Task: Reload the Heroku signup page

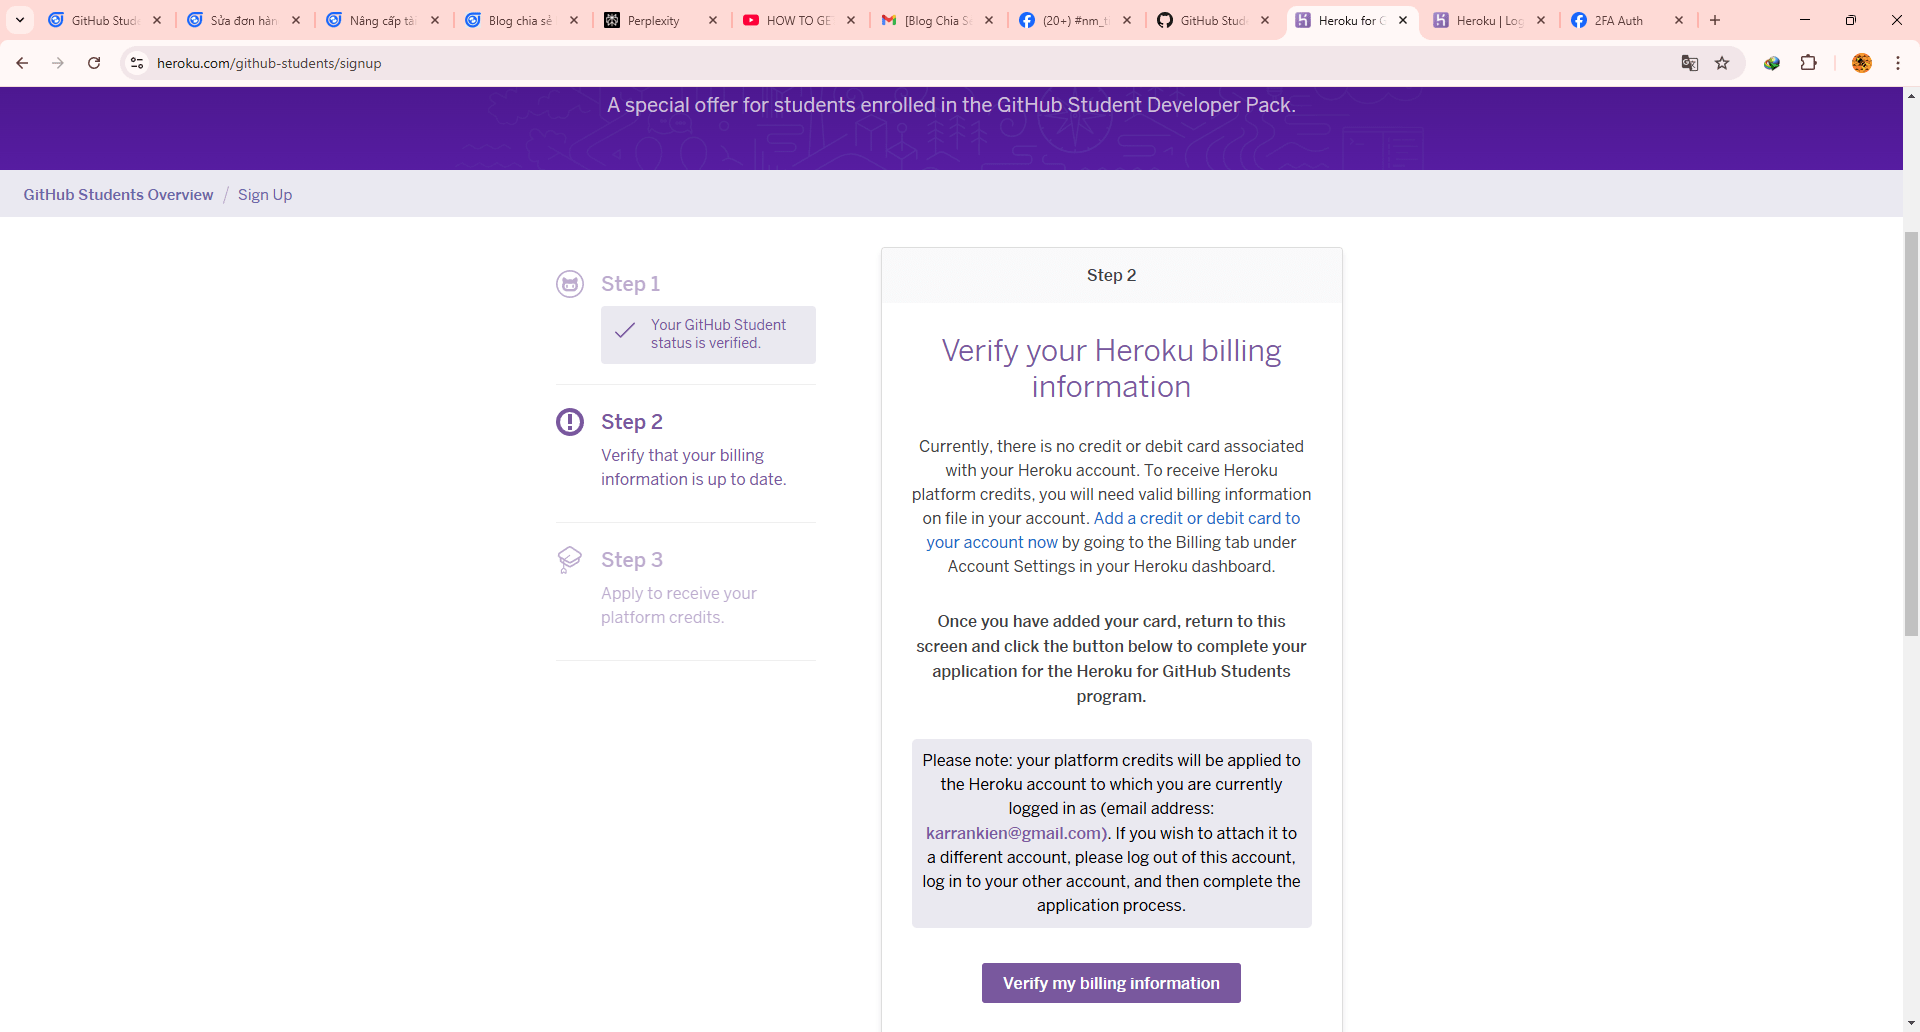Action: pos(94,63)
